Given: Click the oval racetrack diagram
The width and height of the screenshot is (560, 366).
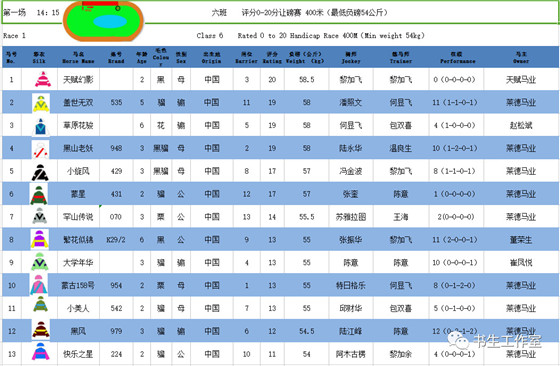Looking at the screenshot, I should pos(104,20).
